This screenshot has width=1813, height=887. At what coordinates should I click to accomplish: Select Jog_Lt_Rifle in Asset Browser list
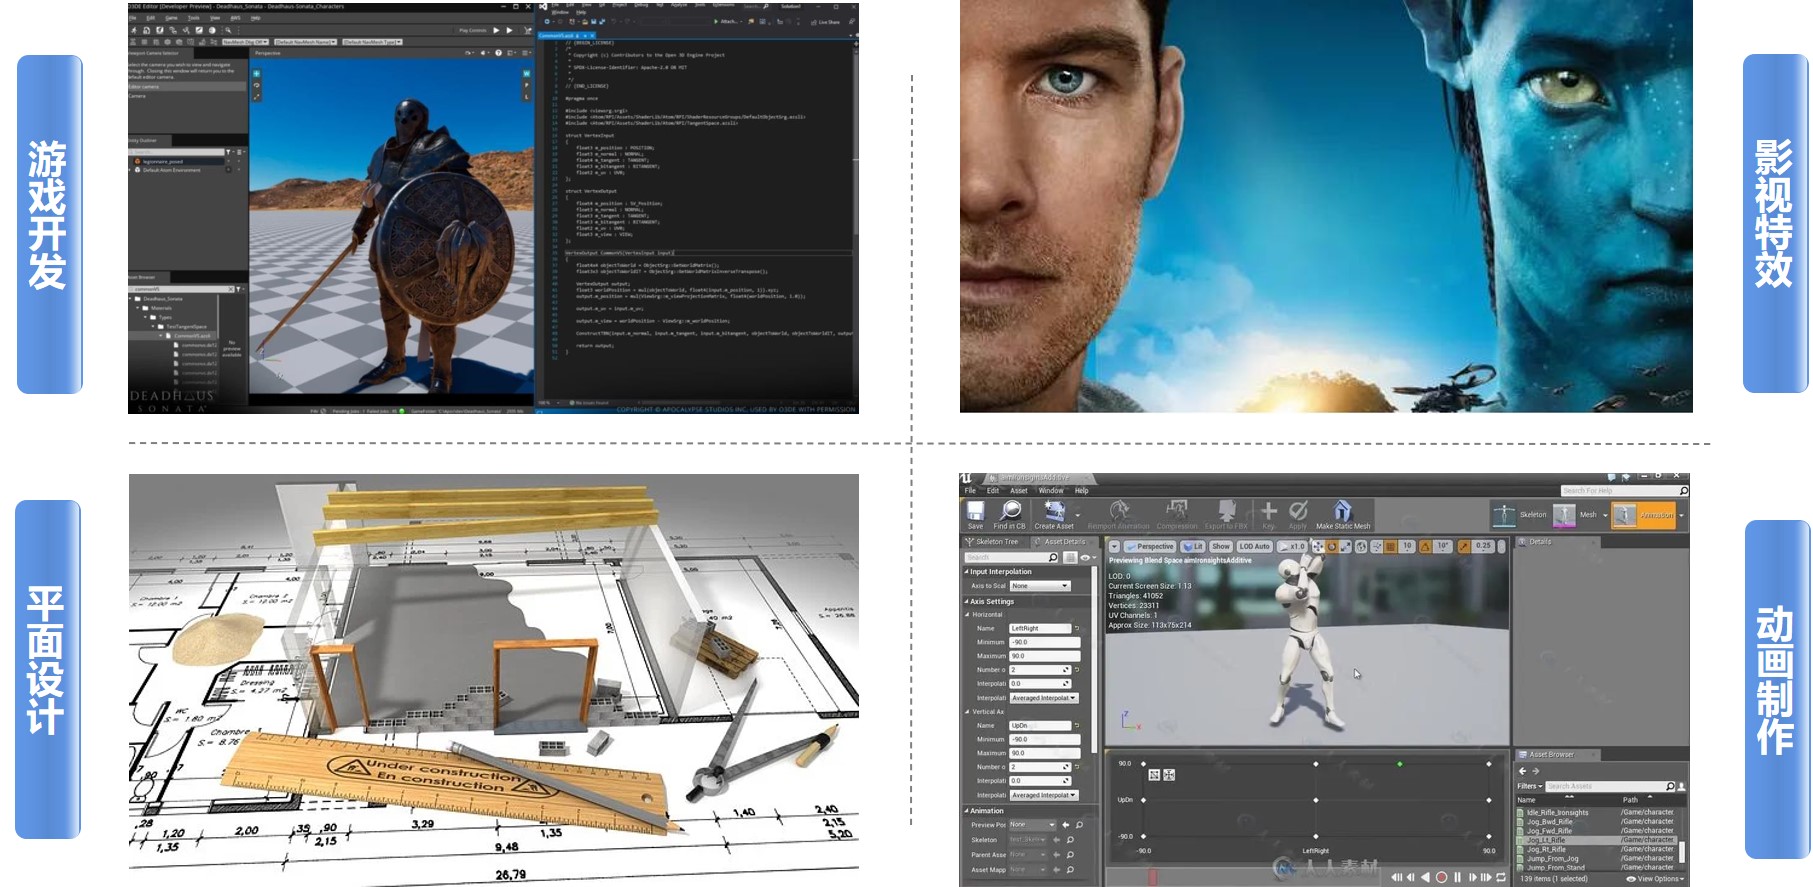pos(1598,840)
